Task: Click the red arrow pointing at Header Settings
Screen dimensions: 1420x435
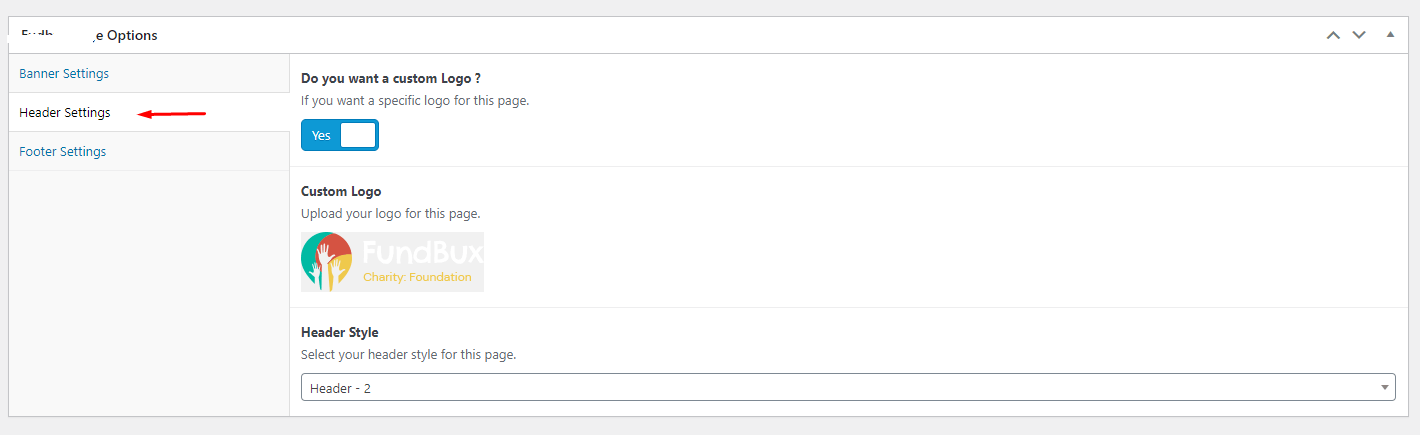Action: tap(171, 114)
